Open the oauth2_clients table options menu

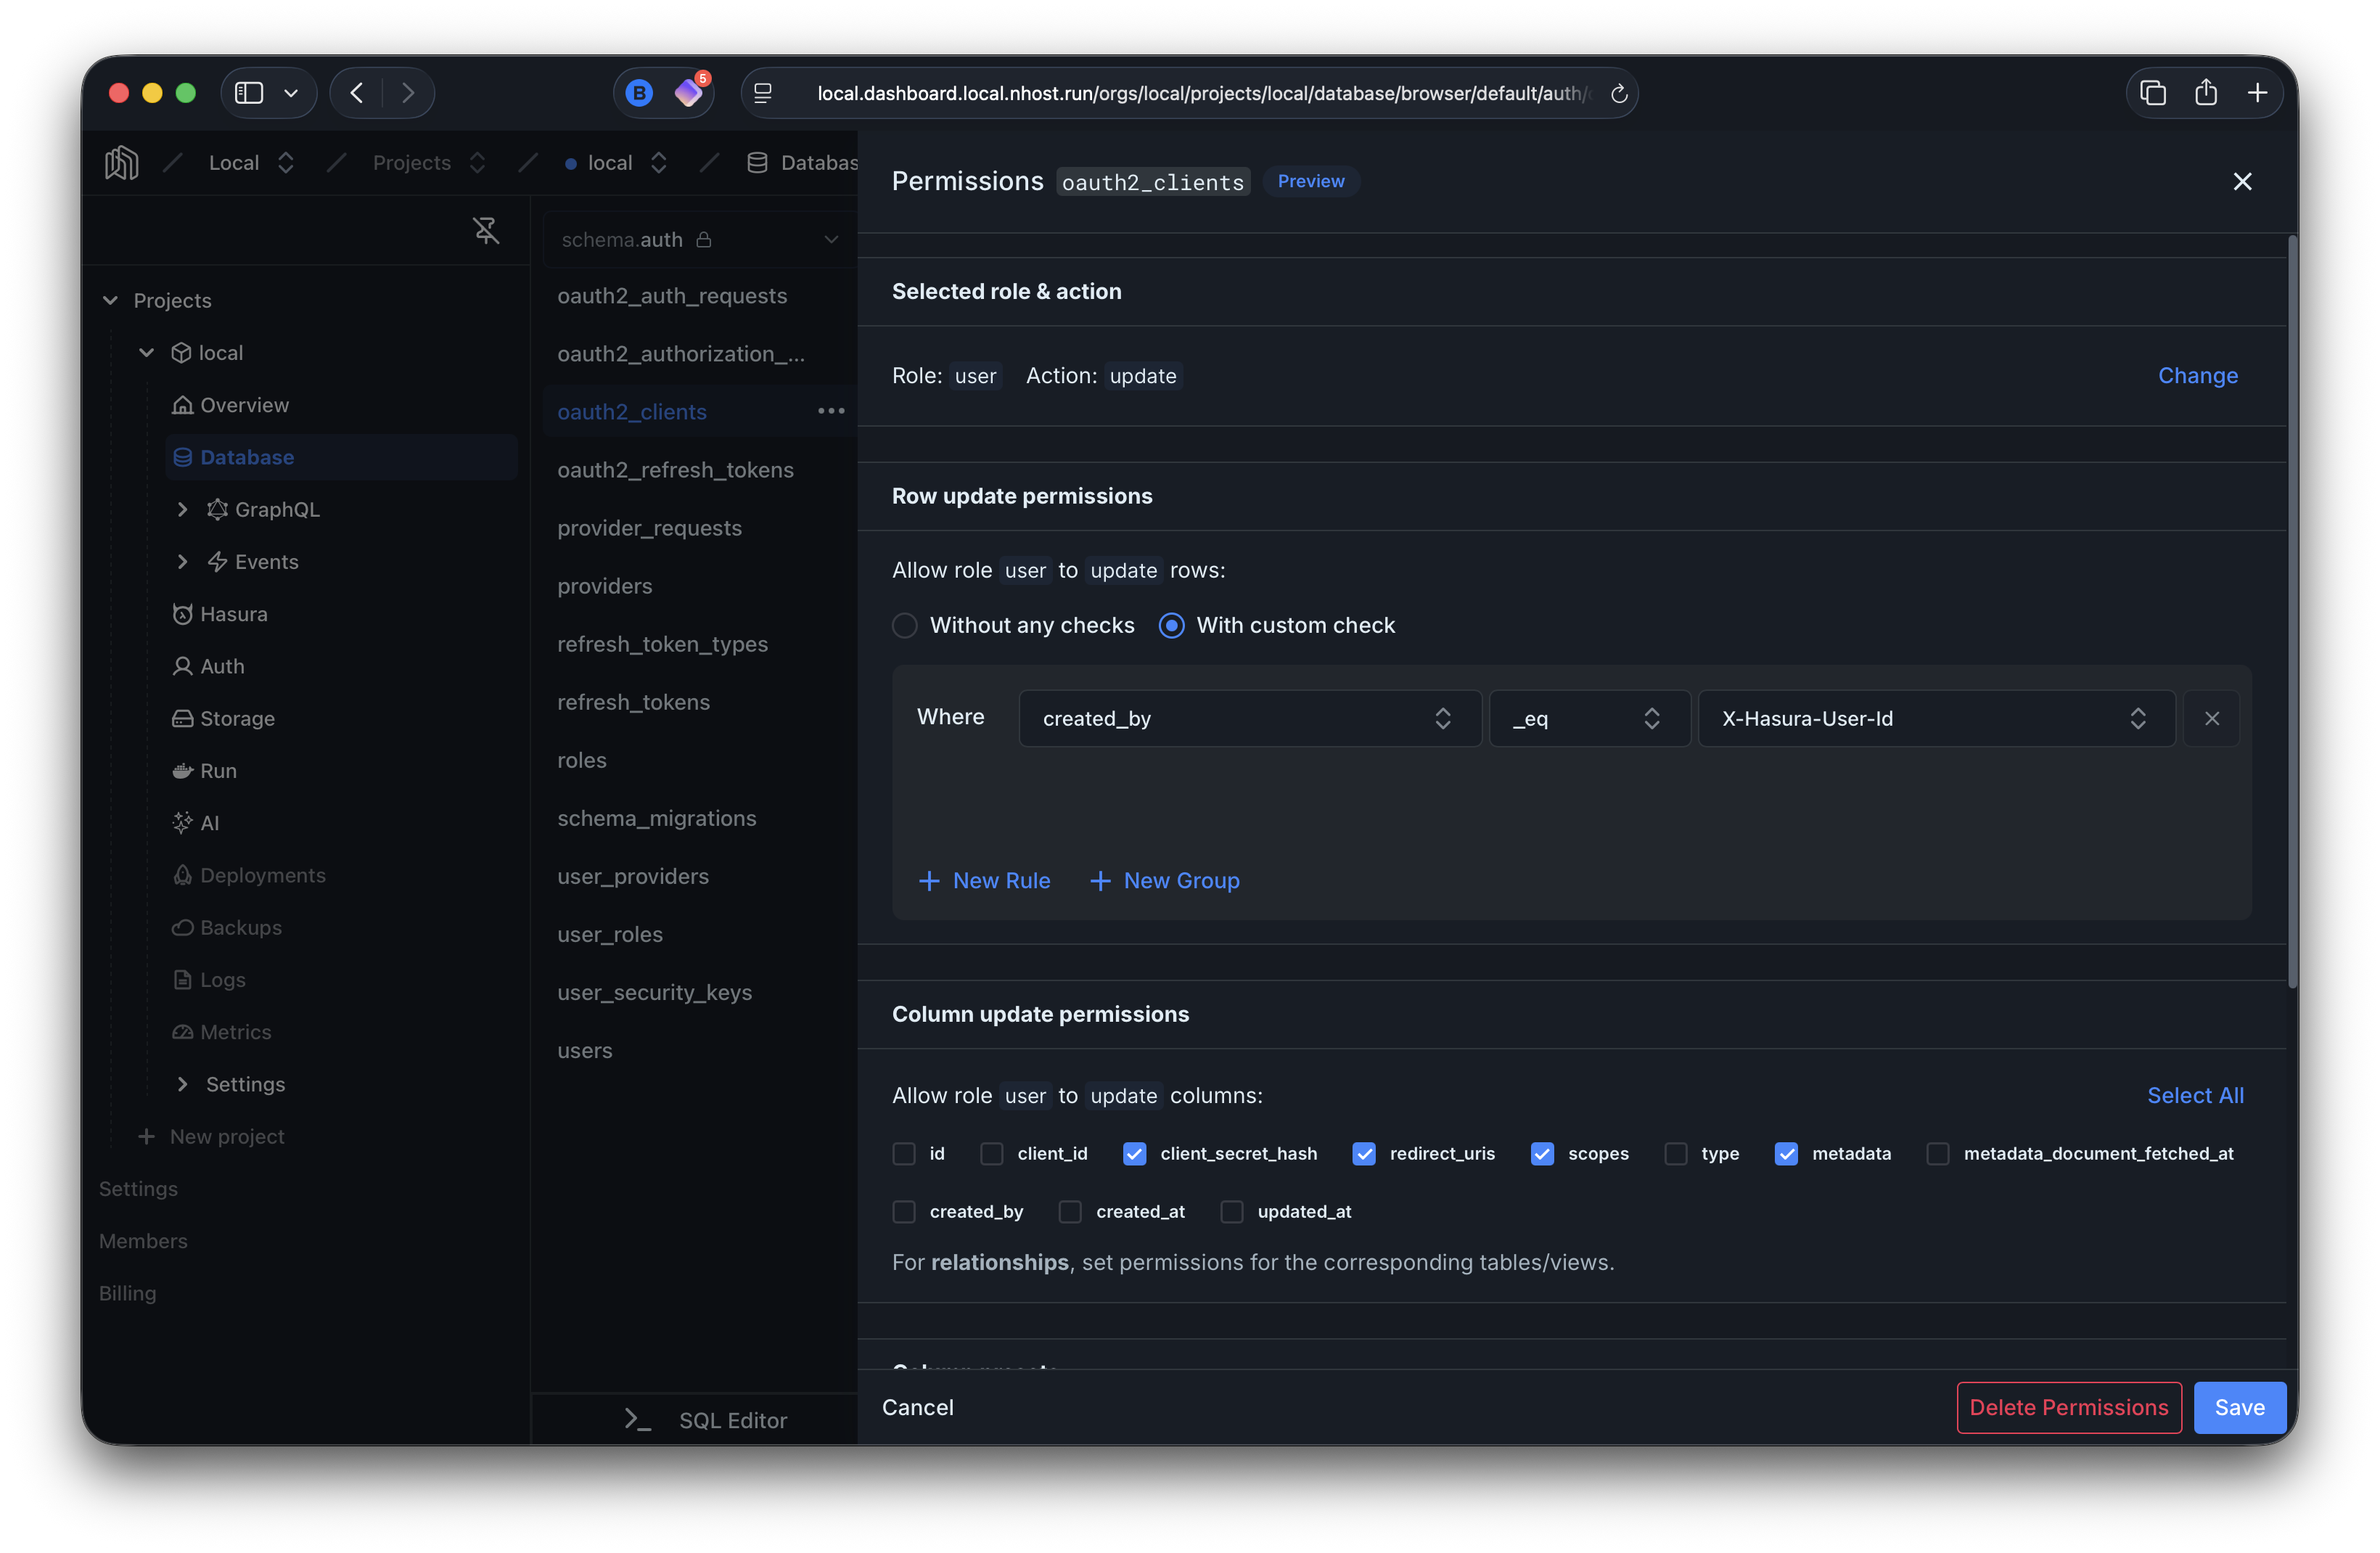click(831, 411)
